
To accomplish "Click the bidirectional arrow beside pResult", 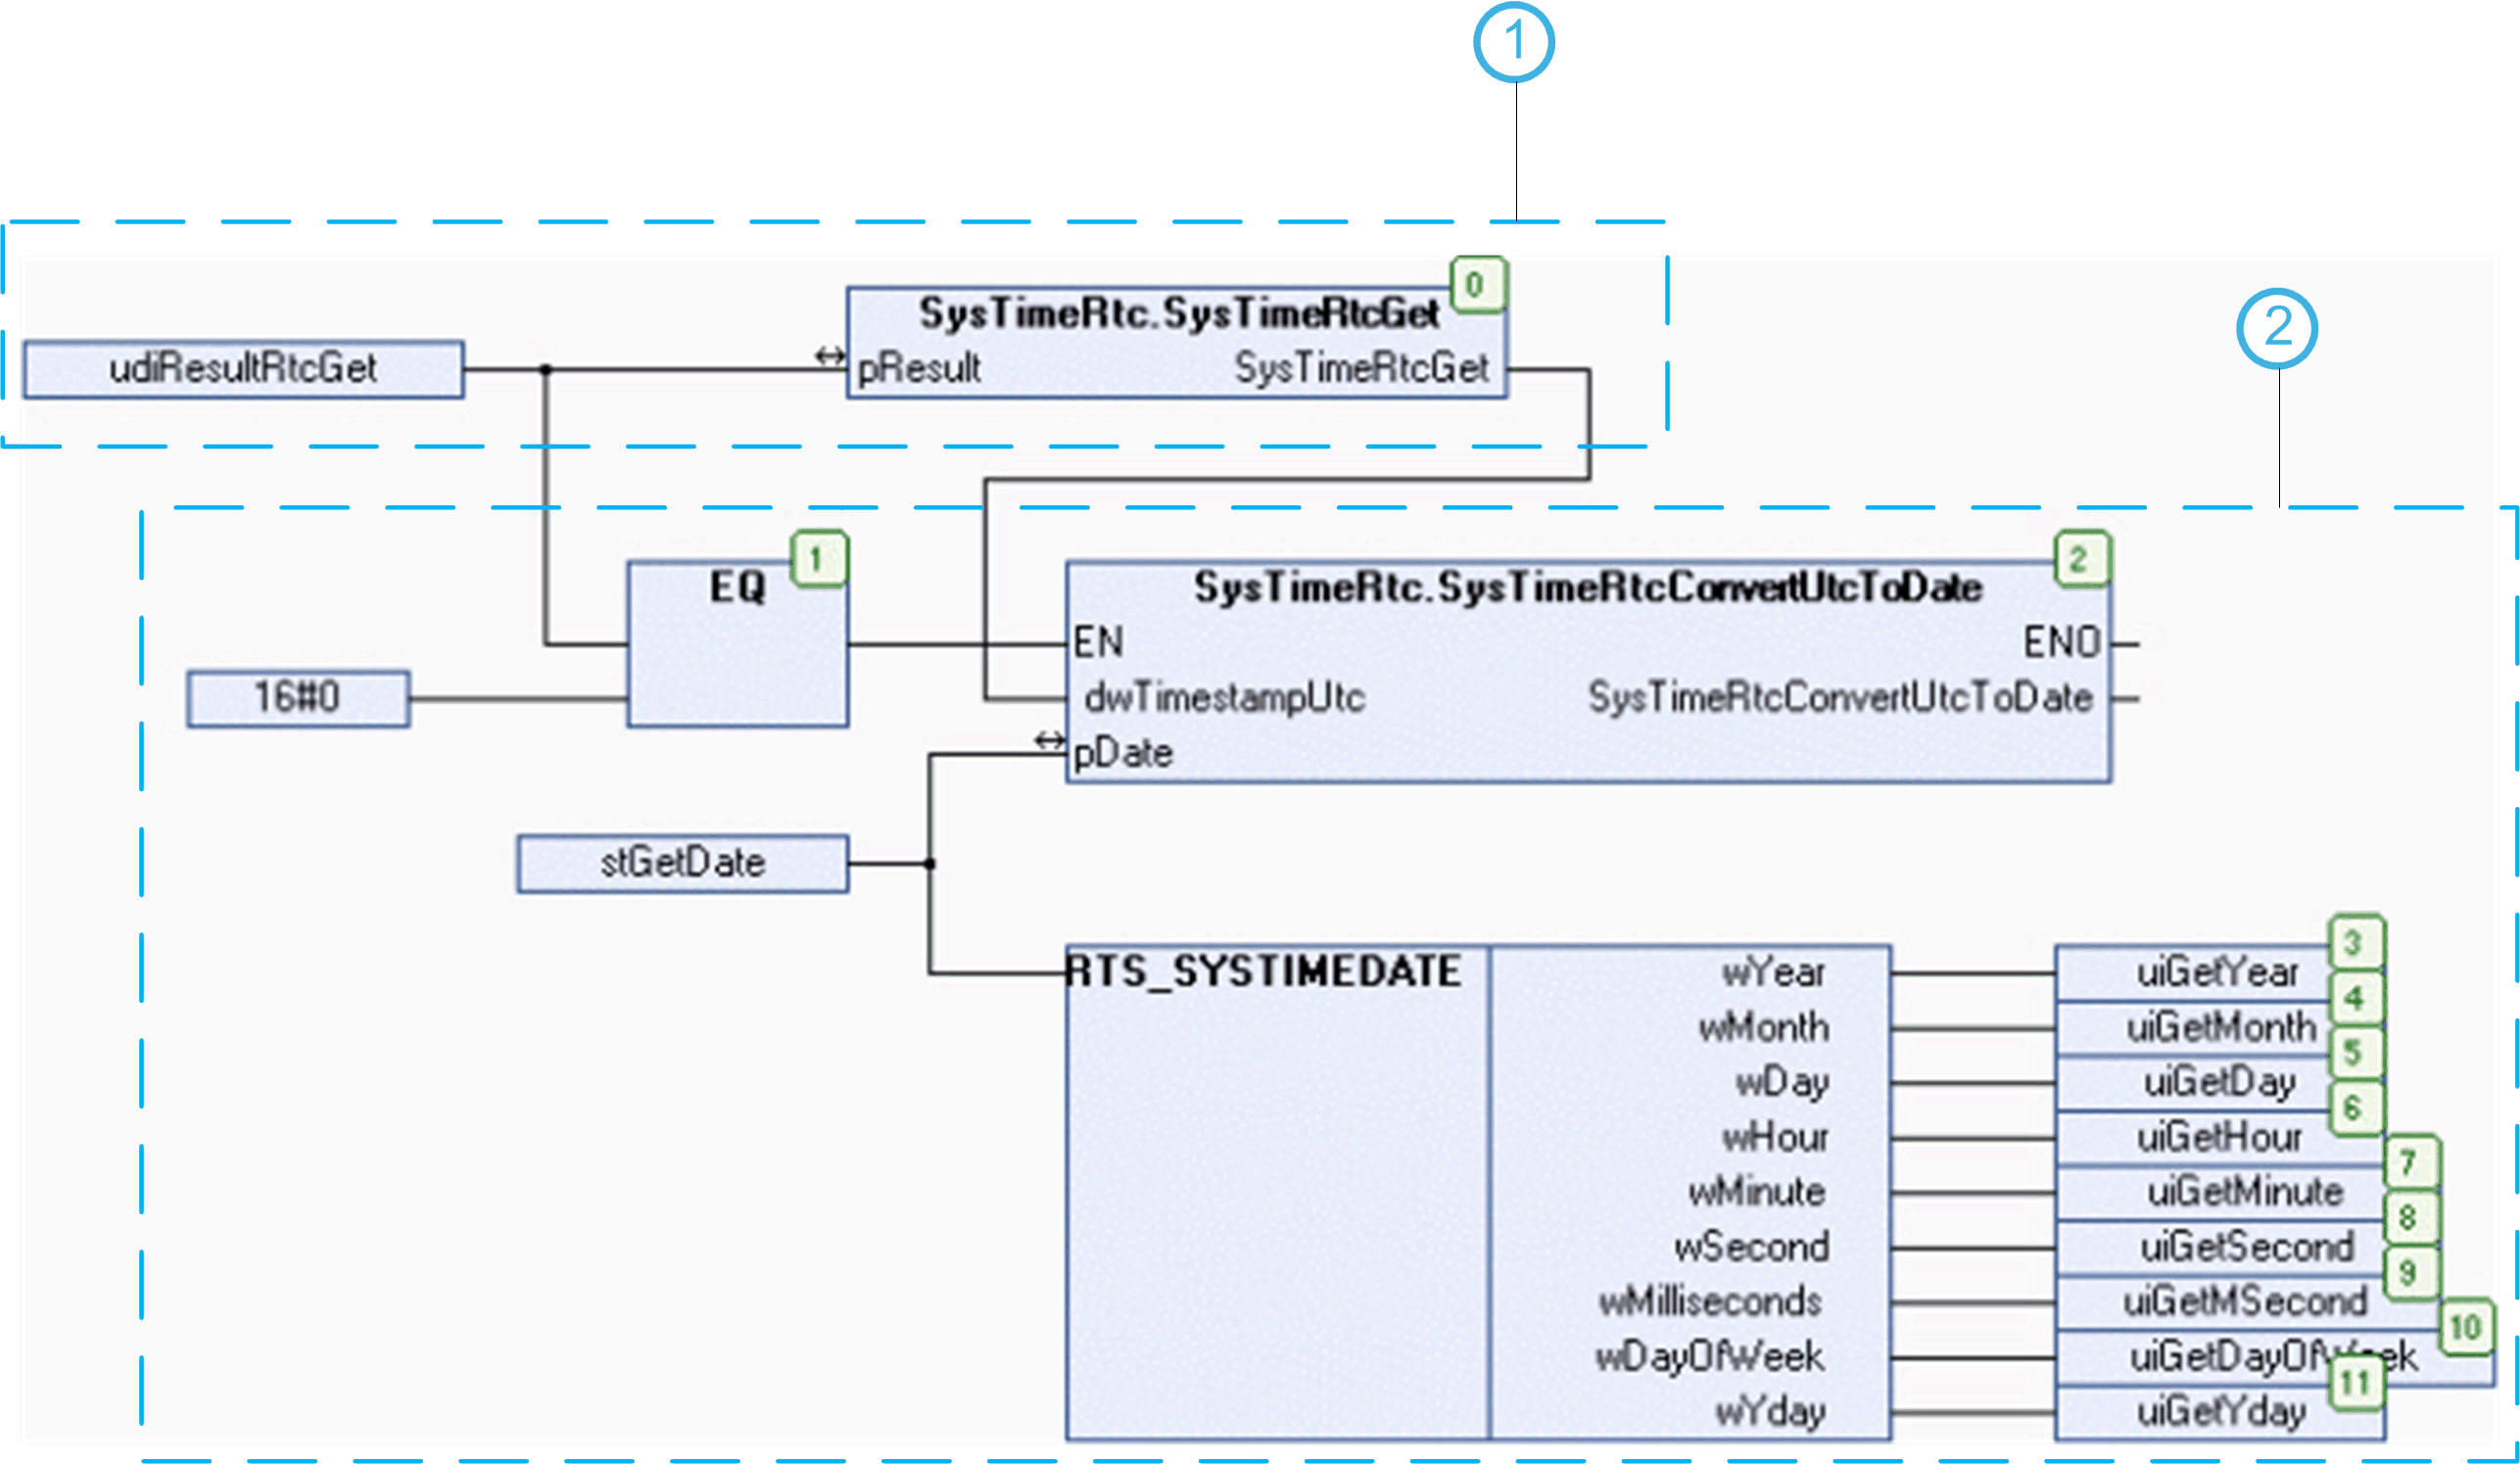I will pos(829,355).
